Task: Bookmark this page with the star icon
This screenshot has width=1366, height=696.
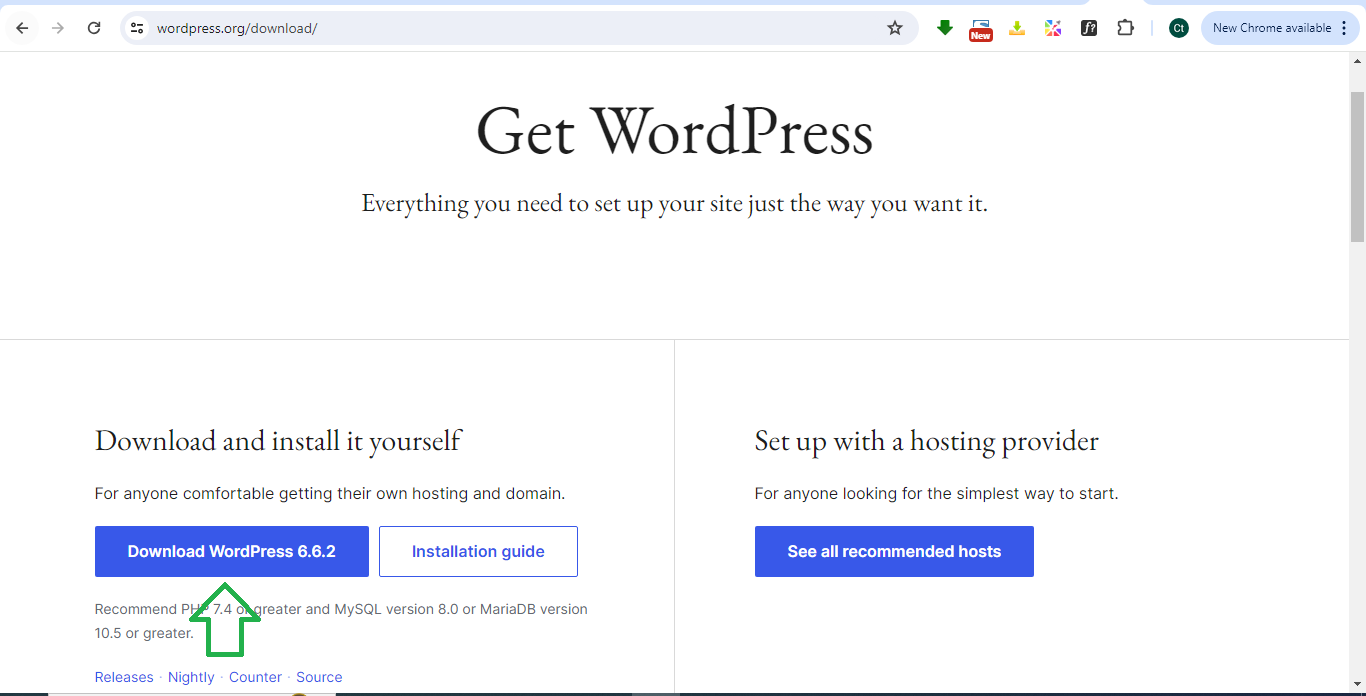Action: tap(895, 28)
